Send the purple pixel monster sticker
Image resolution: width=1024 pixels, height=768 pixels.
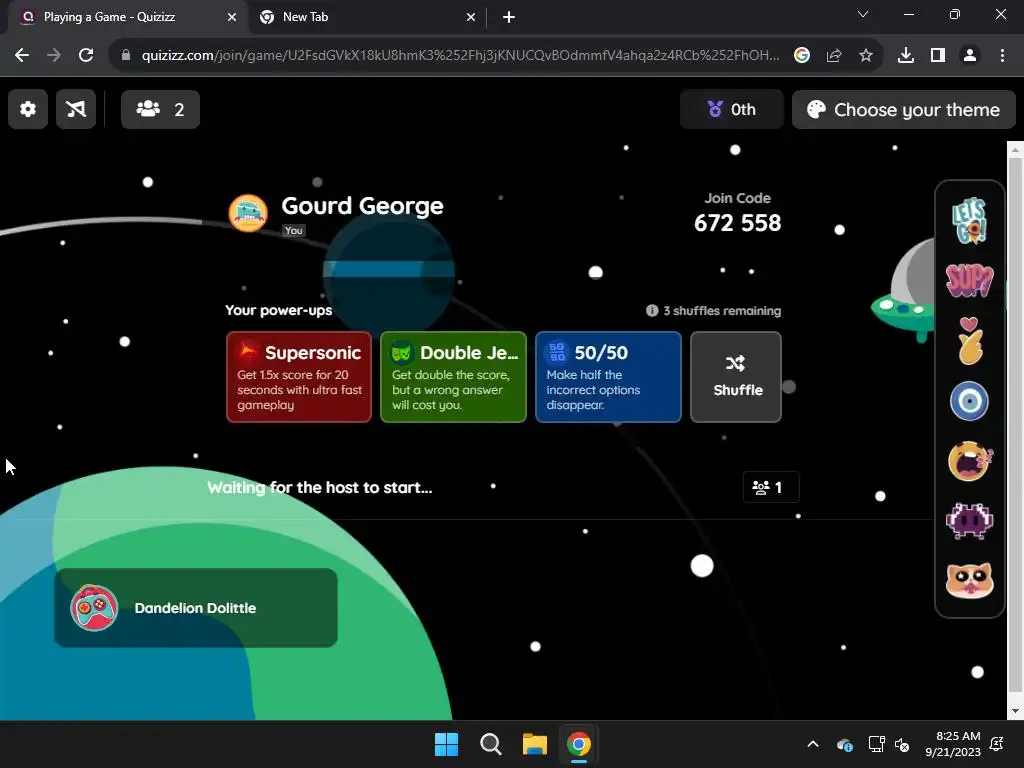(969, 520)
